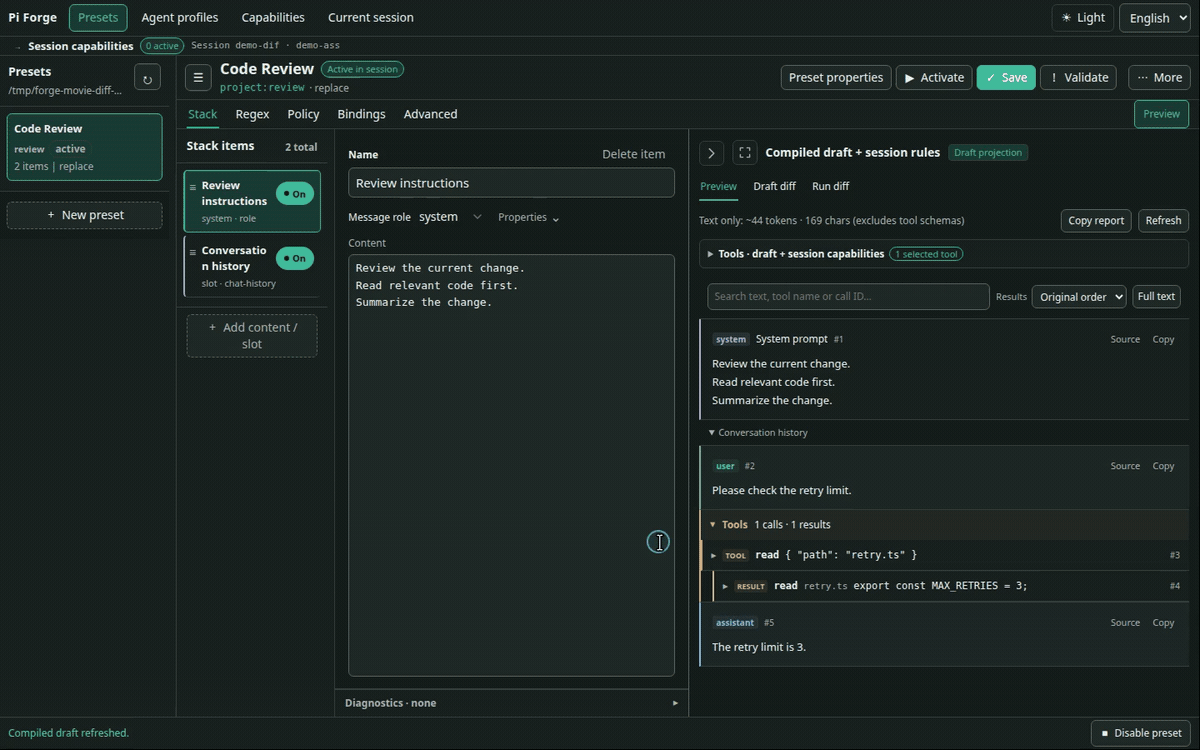Click the Full text button
This screenshot has height=750, width=1200.
(1156, 297)
